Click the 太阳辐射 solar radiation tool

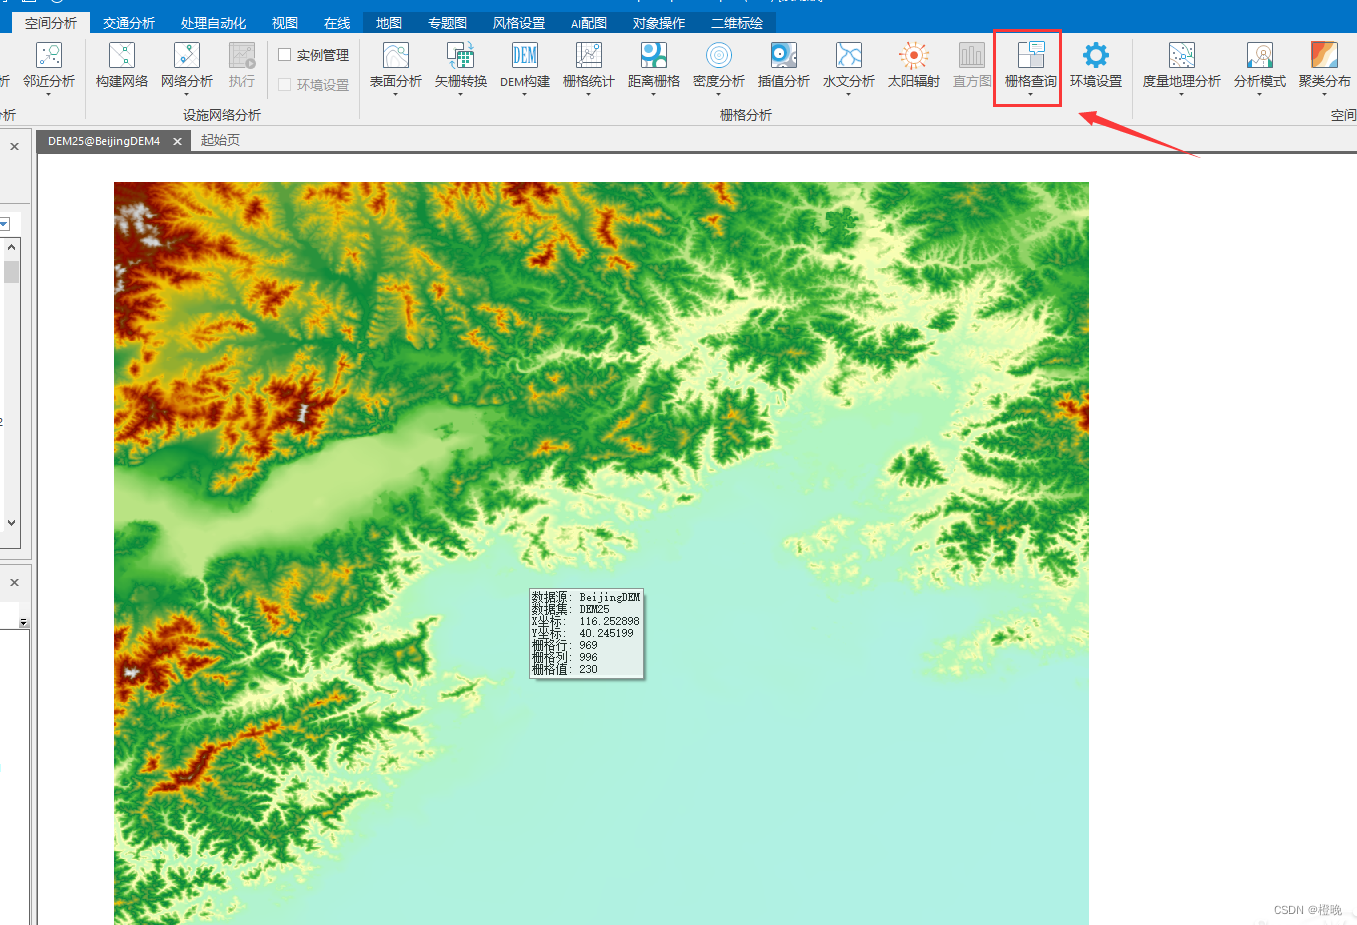[x=912, y=66]
